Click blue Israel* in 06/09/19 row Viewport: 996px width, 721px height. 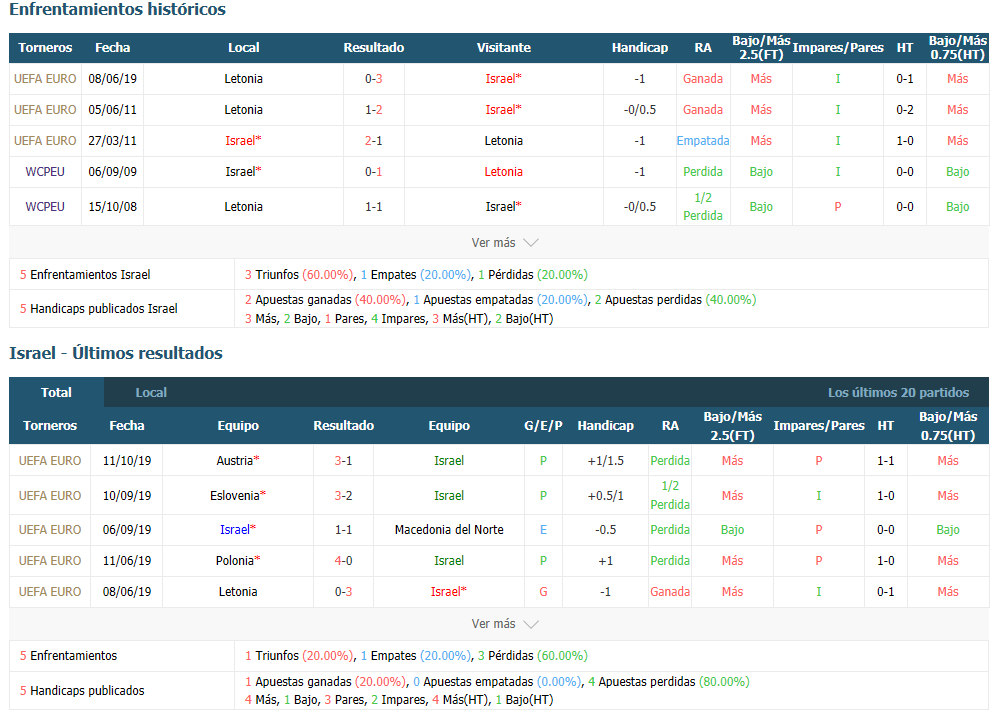[x=238, y=530]
